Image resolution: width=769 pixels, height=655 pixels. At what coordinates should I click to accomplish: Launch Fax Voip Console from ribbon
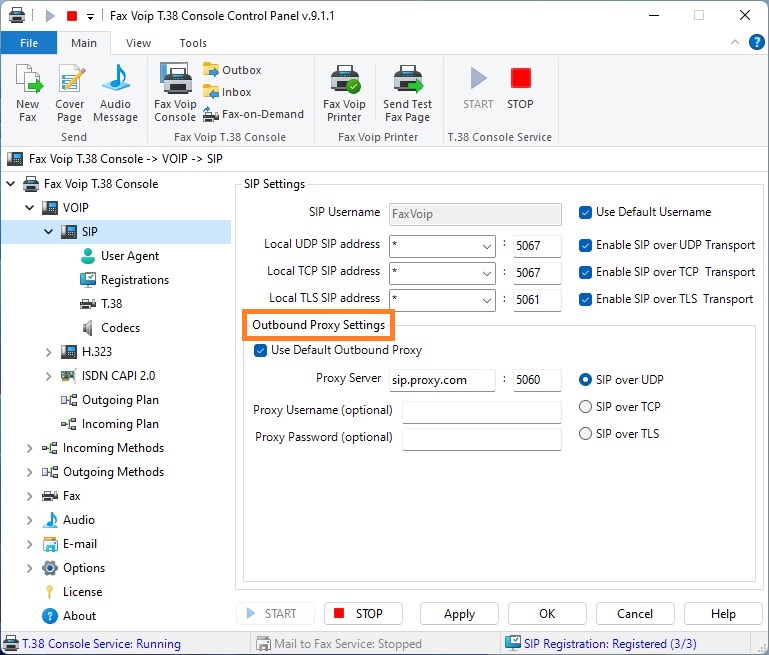pos(175,93)
